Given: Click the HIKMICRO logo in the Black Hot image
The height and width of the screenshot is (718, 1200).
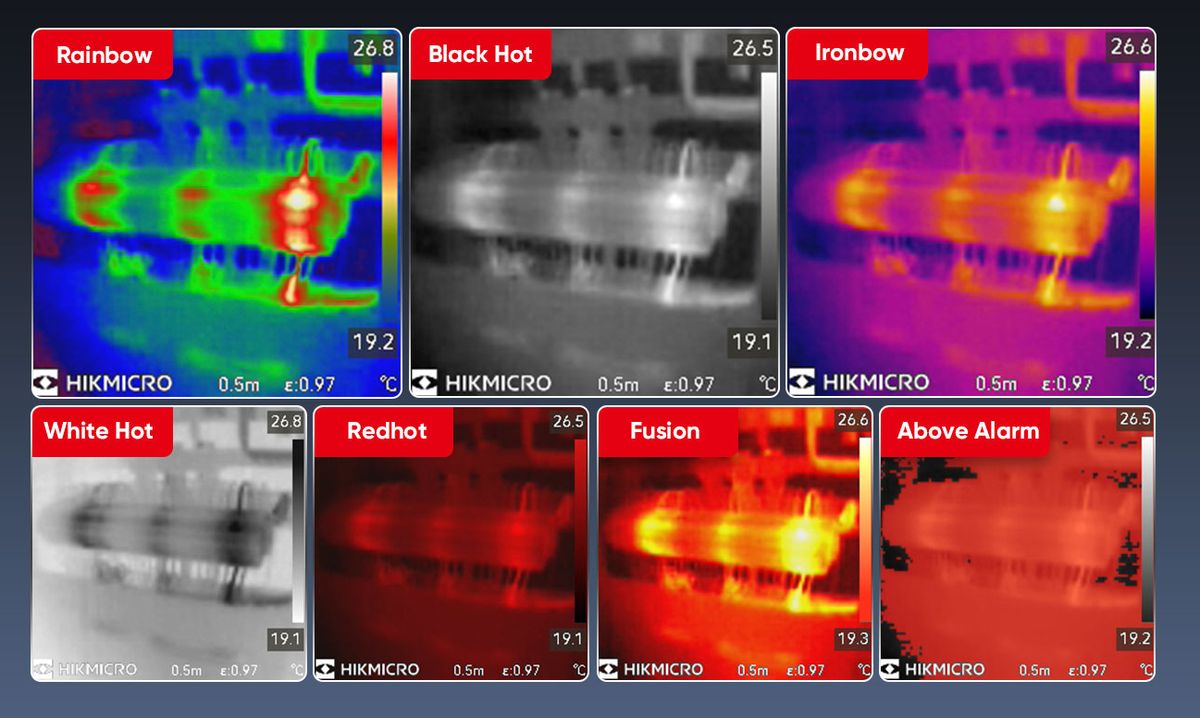Looking at the screenshot, I should [x=482, y=382].
